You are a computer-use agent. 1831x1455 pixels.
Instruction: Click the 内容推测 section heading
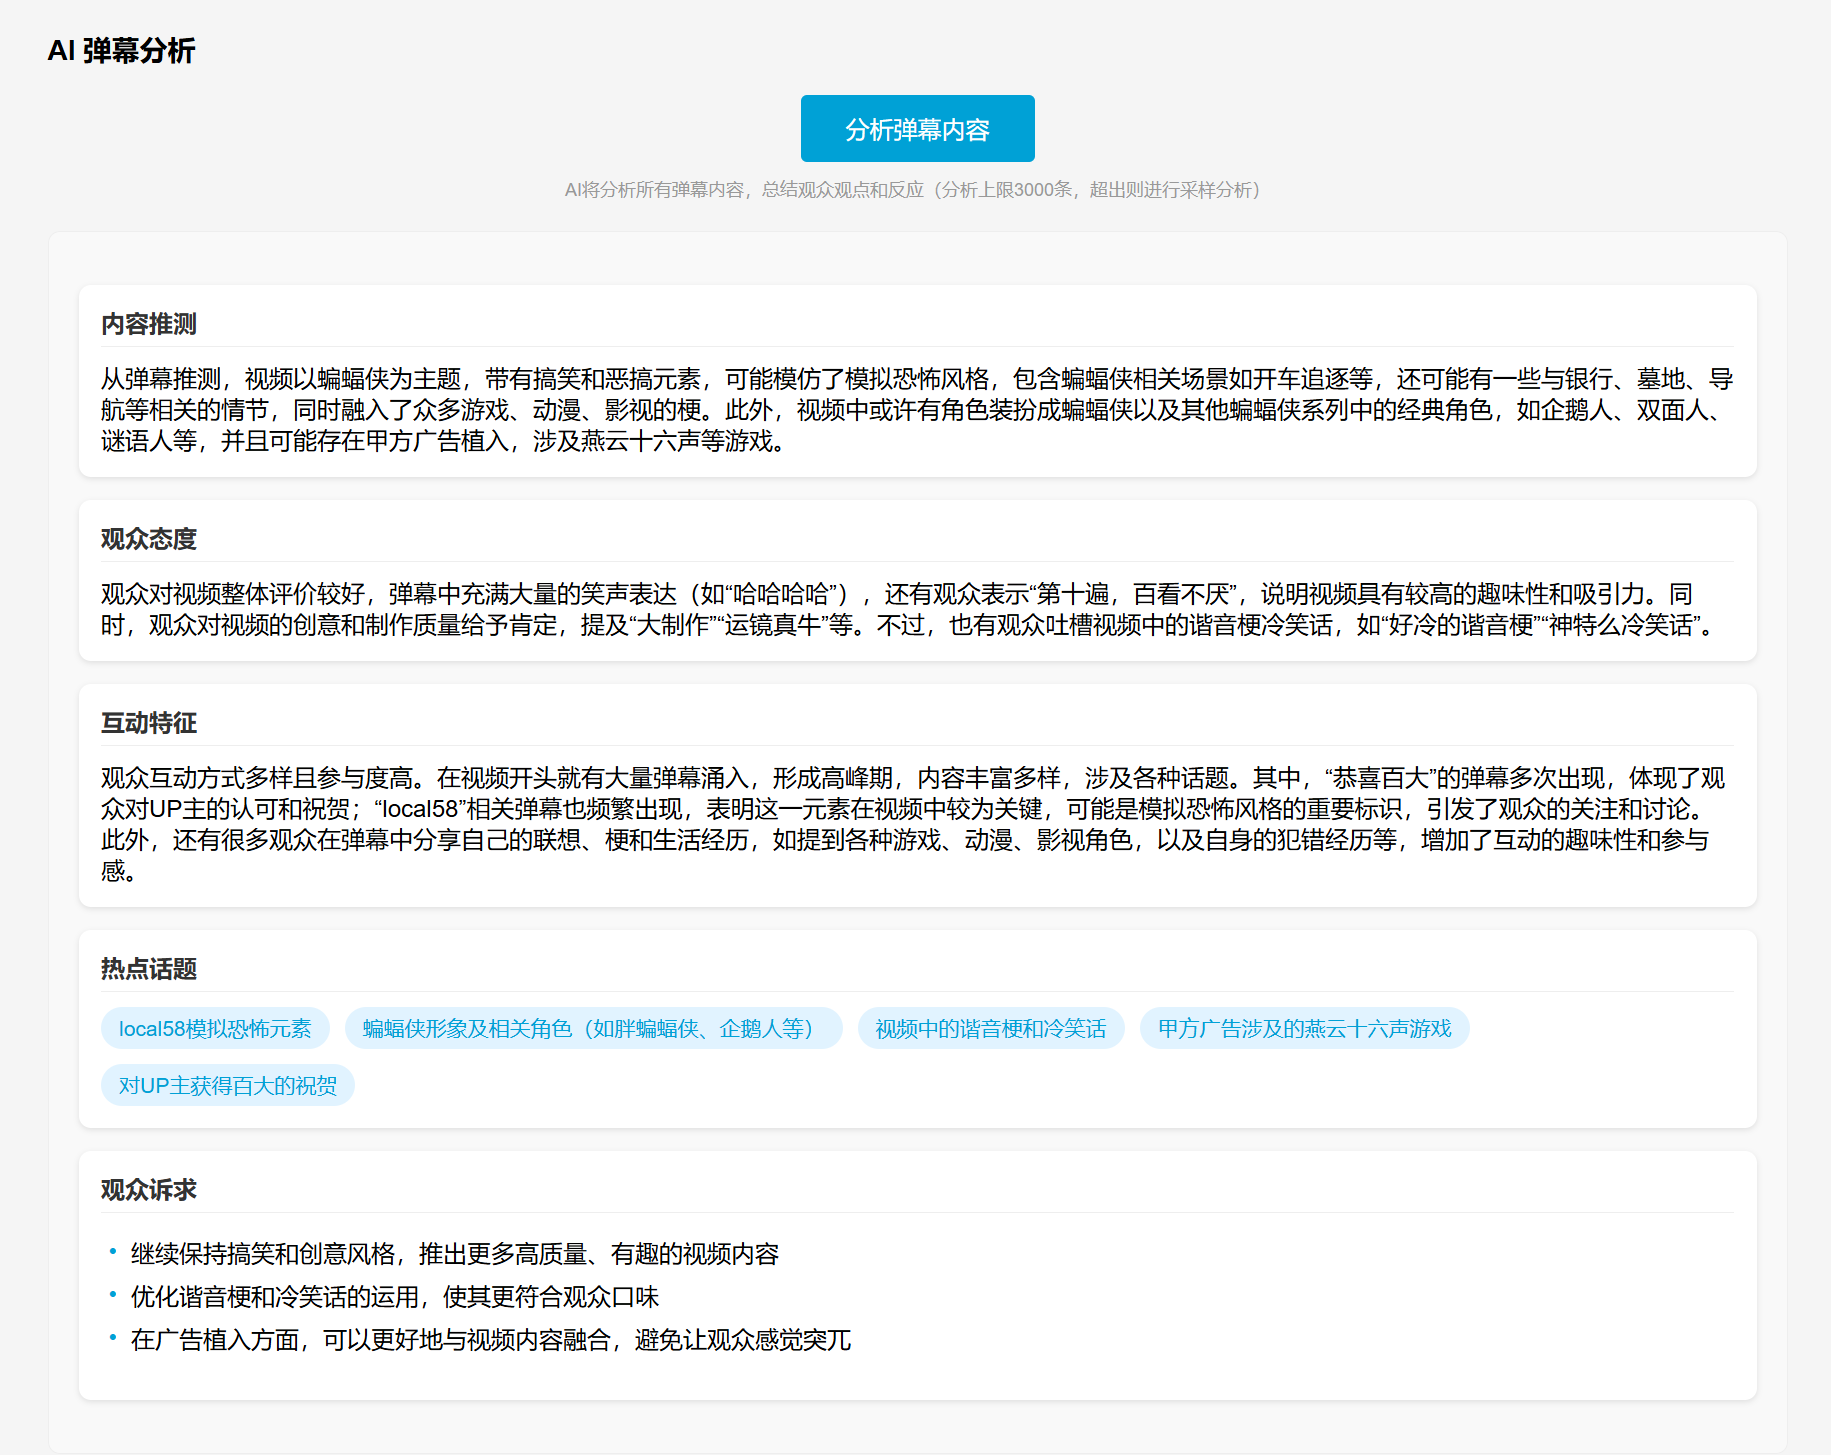coord(149,324)
